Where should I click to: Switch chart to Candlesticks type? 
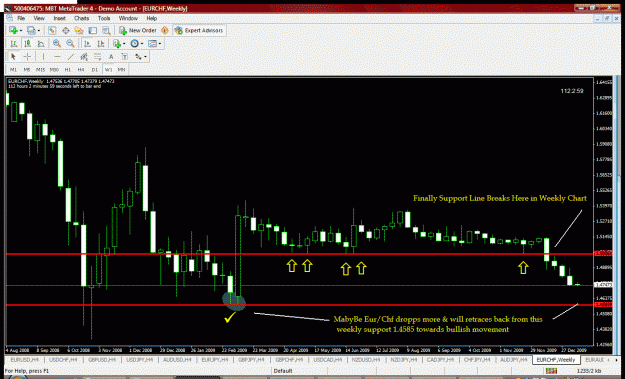click(x=28, y=43)
